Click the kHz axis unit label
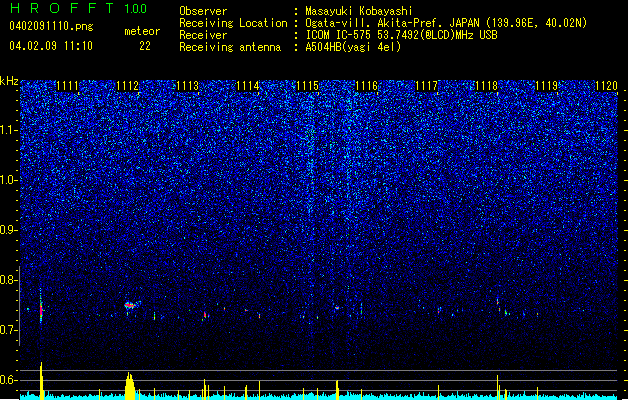629x400 pixels. (x=9, y=81)
